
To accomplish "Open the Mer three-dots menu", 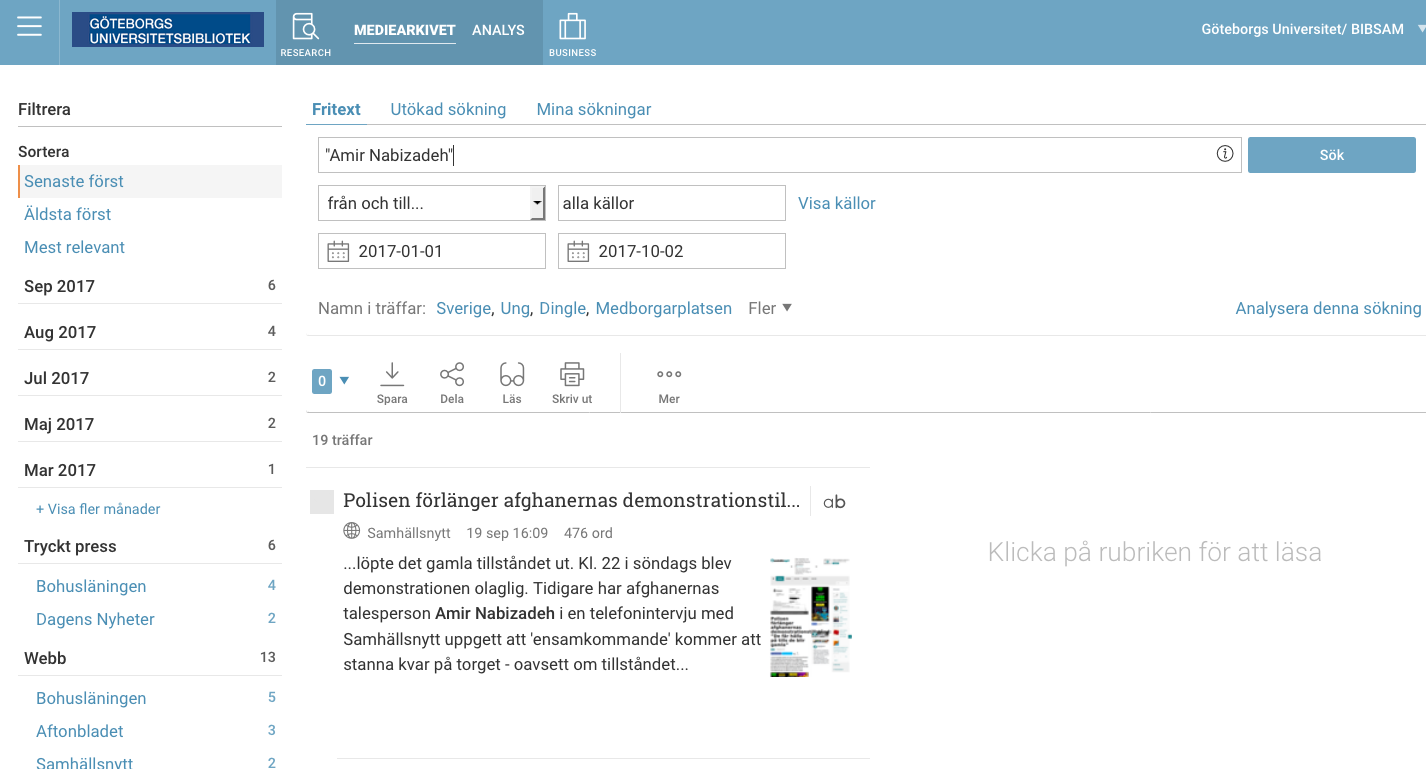I will 669,375.
